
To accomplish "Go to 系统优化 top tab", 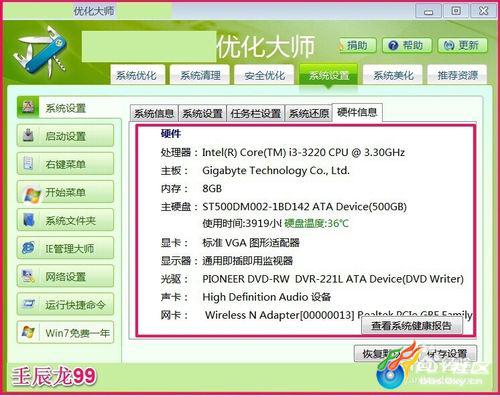I will click(x=137, y=75).
